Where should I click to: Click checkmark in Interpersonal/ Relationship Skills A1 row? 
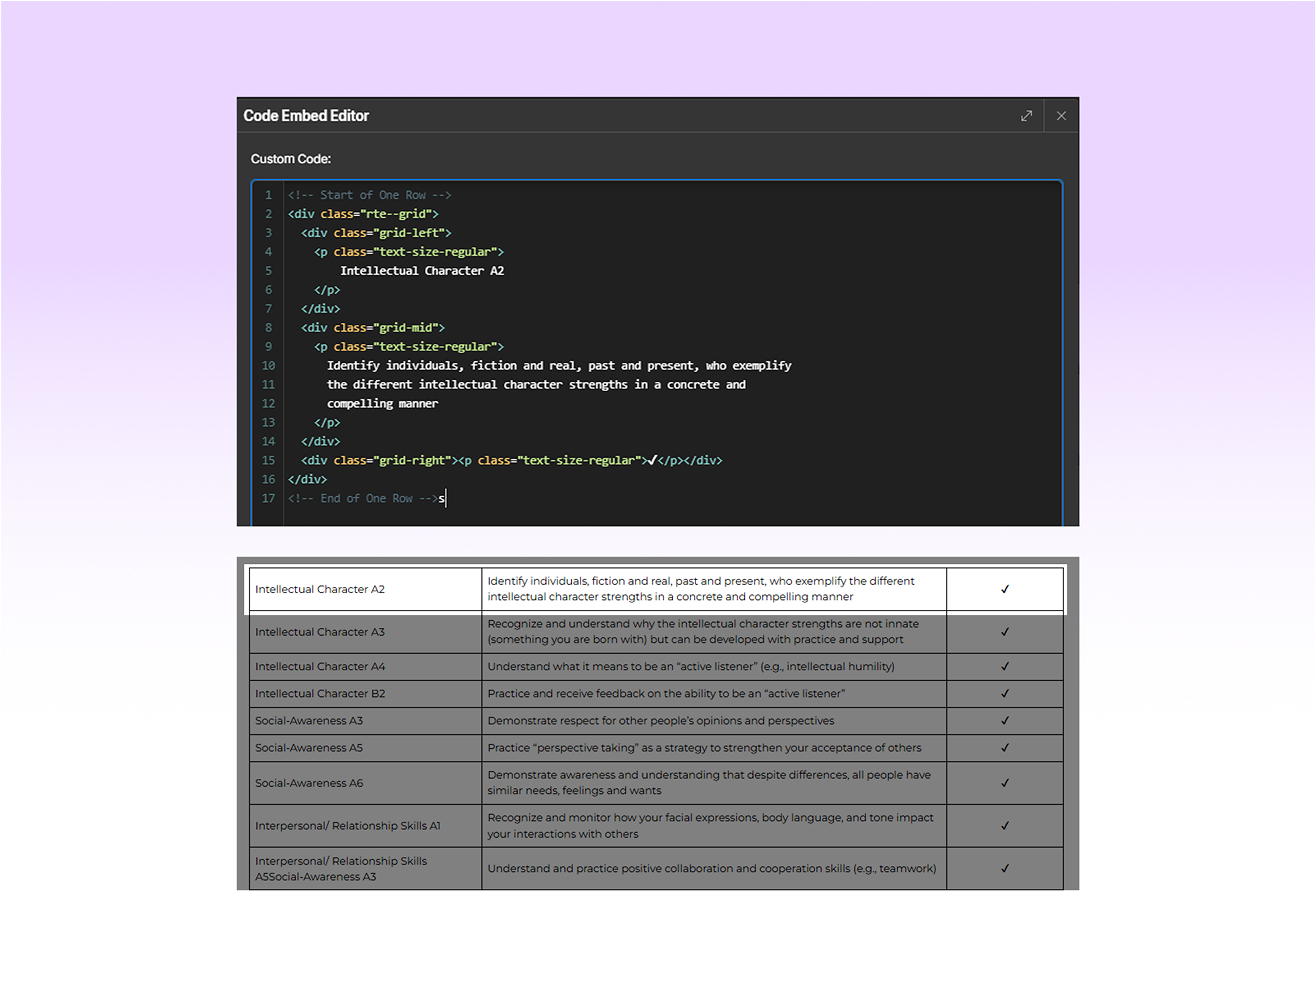[1005, 826]
